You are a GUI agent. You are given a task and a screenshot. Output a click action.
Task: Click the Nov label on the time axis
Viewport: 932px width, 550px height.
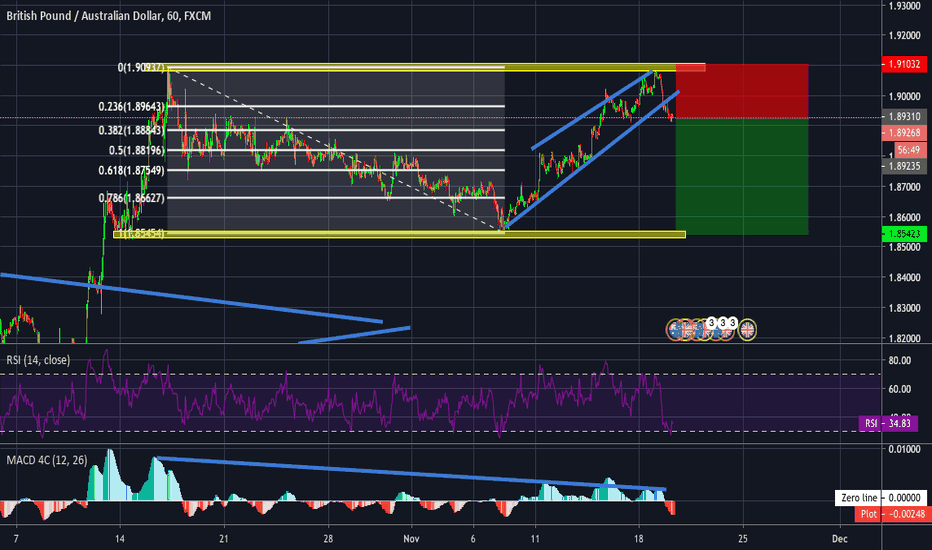(x=409, y=538)
